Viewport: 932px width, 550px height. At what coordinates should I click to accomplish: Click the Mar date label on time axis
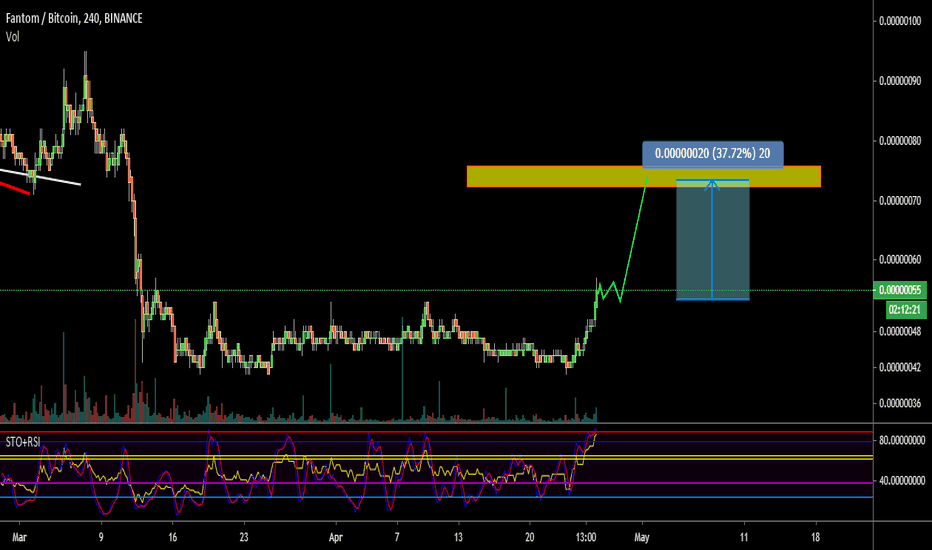point(20,538)
